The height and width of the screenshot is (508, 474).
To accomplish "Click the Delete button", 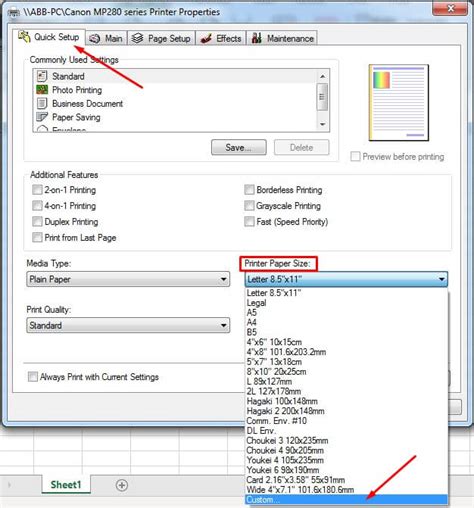I will pos(301,147).
